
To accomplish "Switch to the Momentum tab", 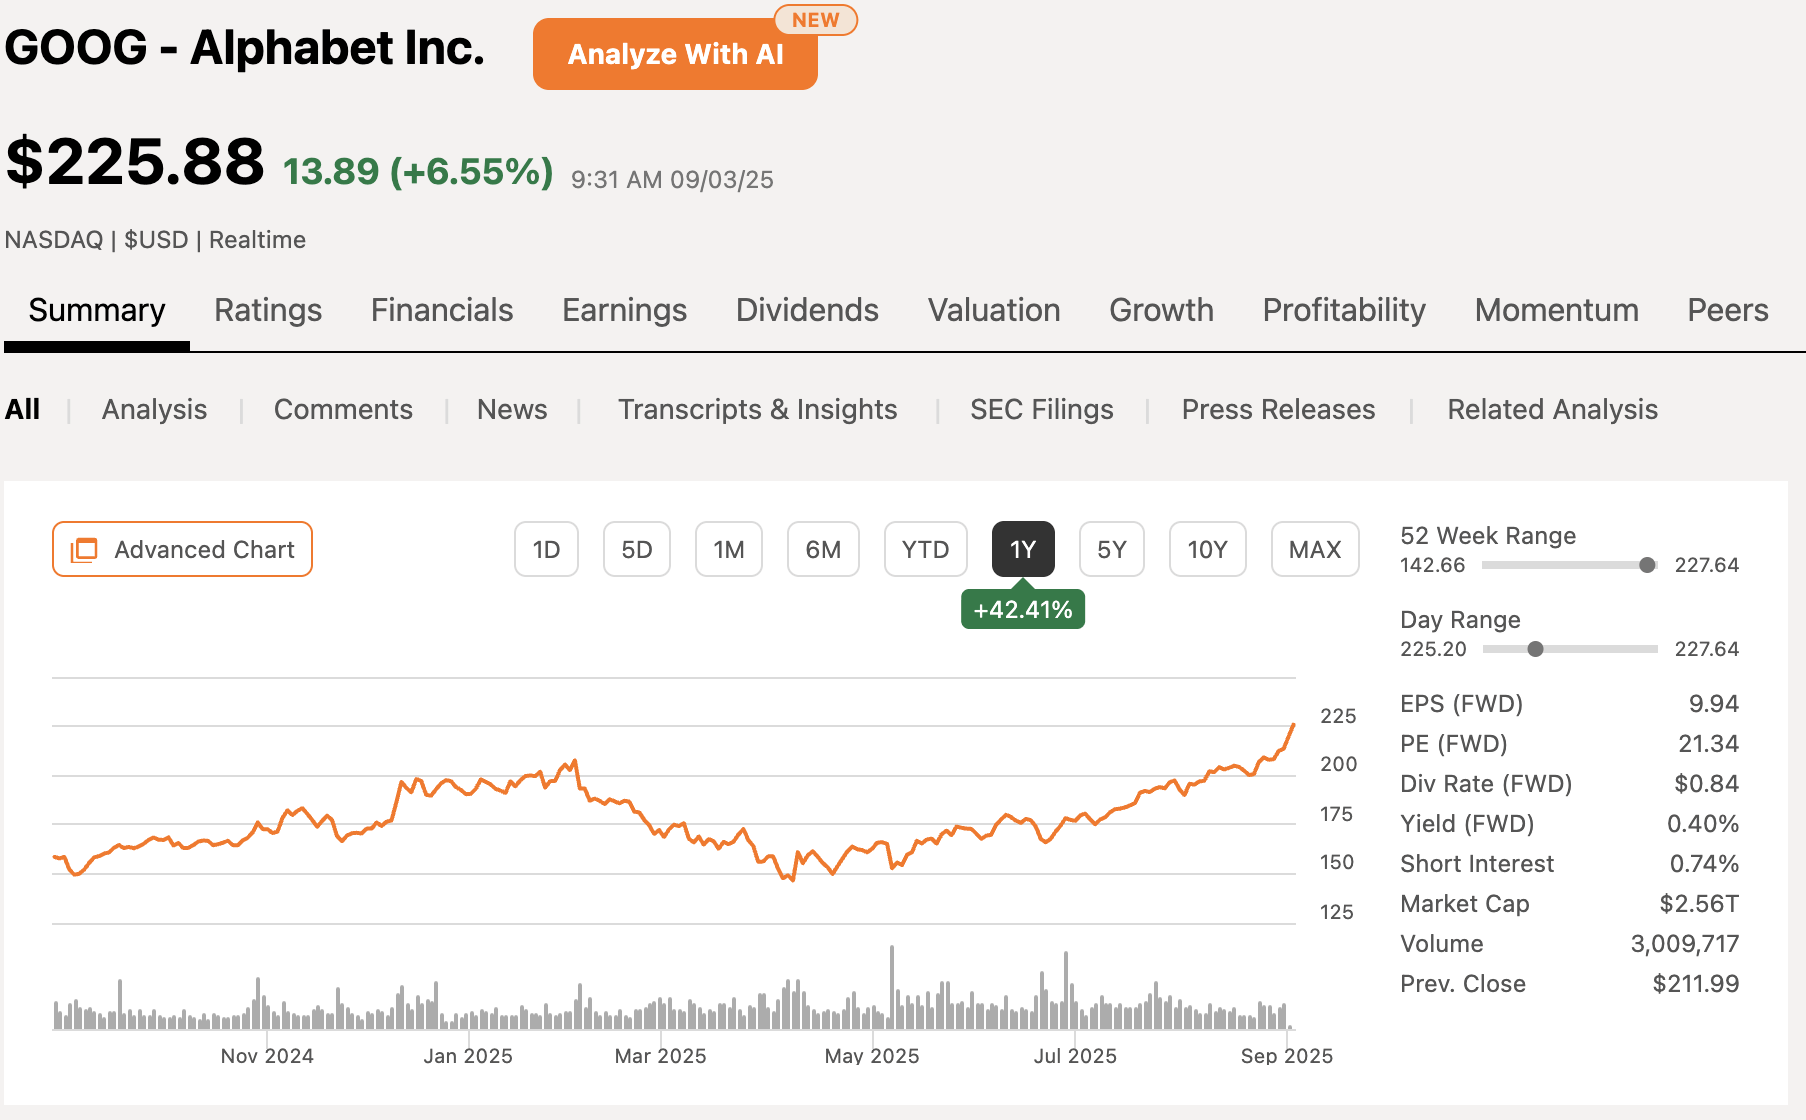I will [1555, 310].
